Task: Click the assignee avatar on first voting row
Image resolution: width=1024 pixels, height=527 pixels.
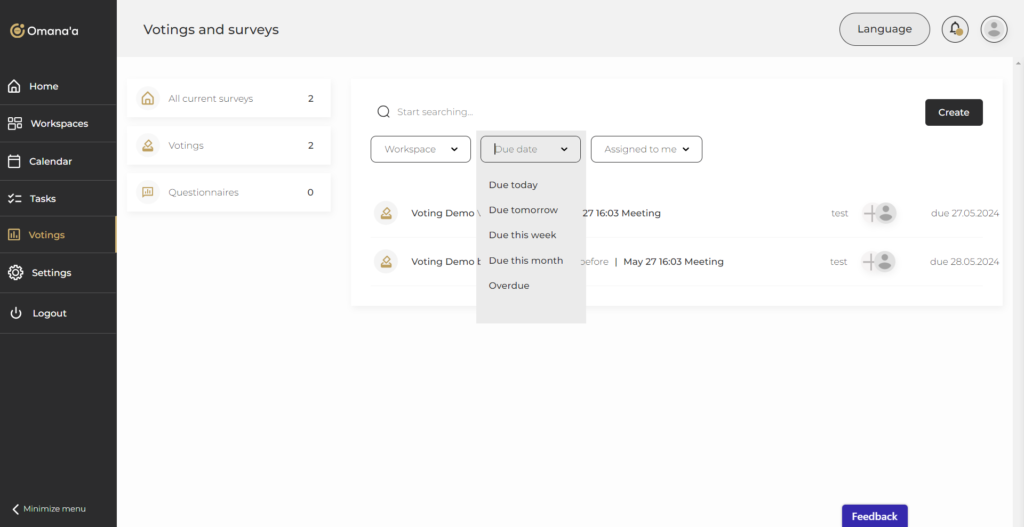Action: (884, 212)
